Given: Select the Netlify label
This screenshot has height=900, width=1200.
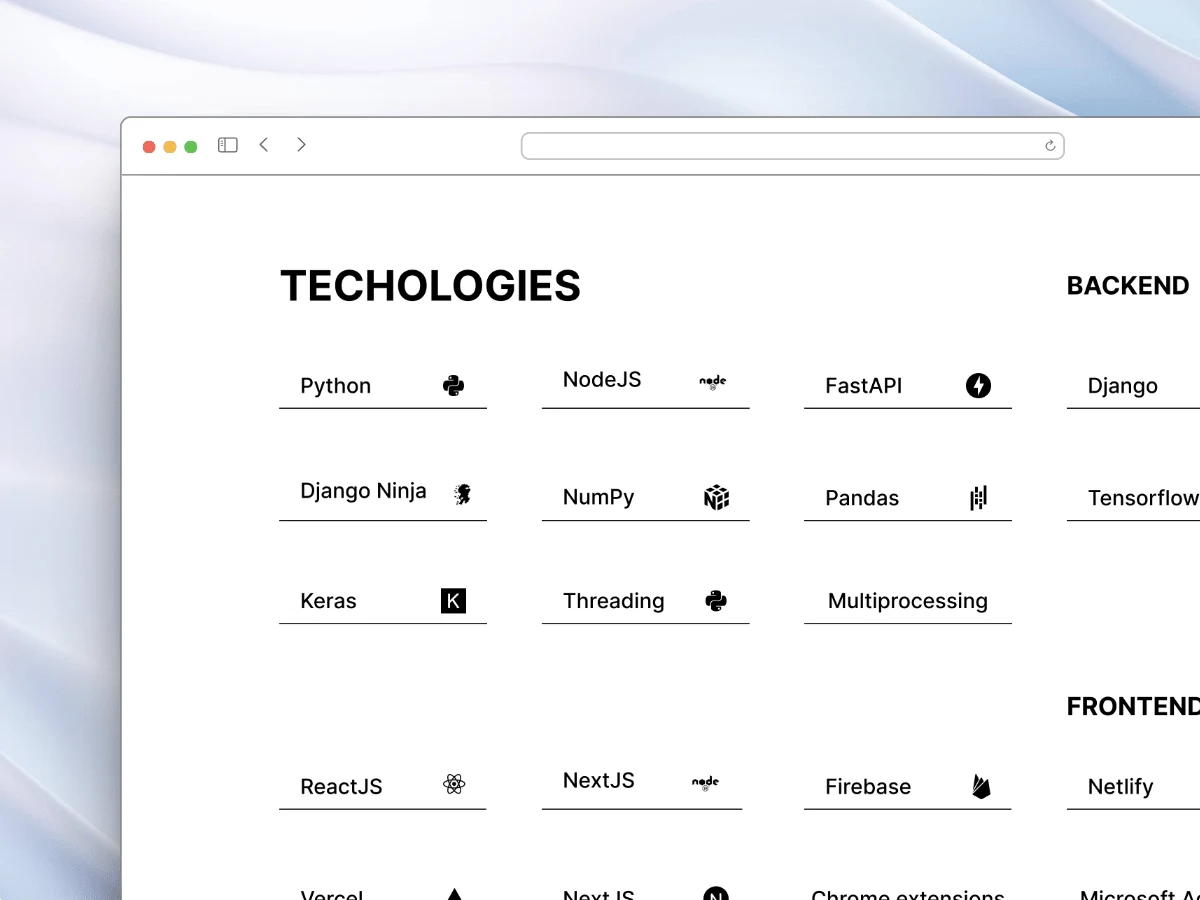Looking at the screenshot, I should [x=1121, y=787].
